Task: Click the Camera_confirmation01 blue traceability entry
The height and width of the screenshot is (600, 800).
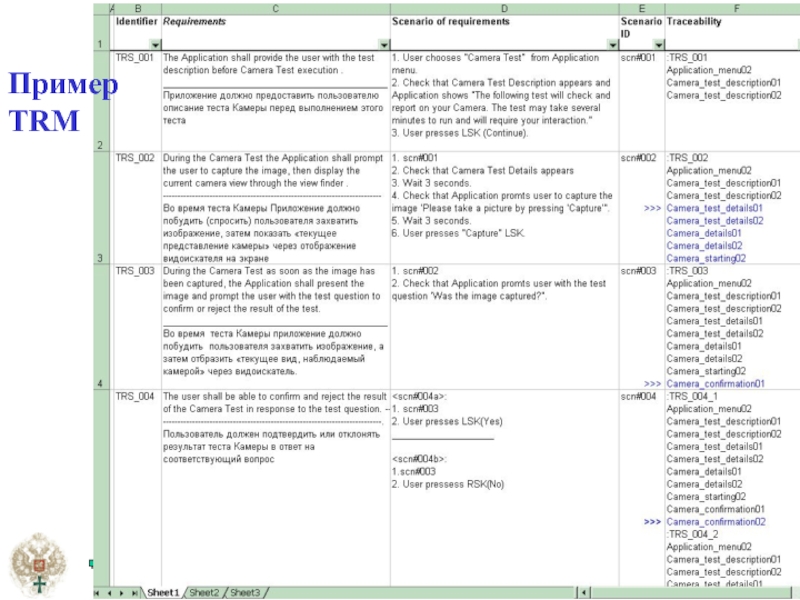Action: (716, 383)
